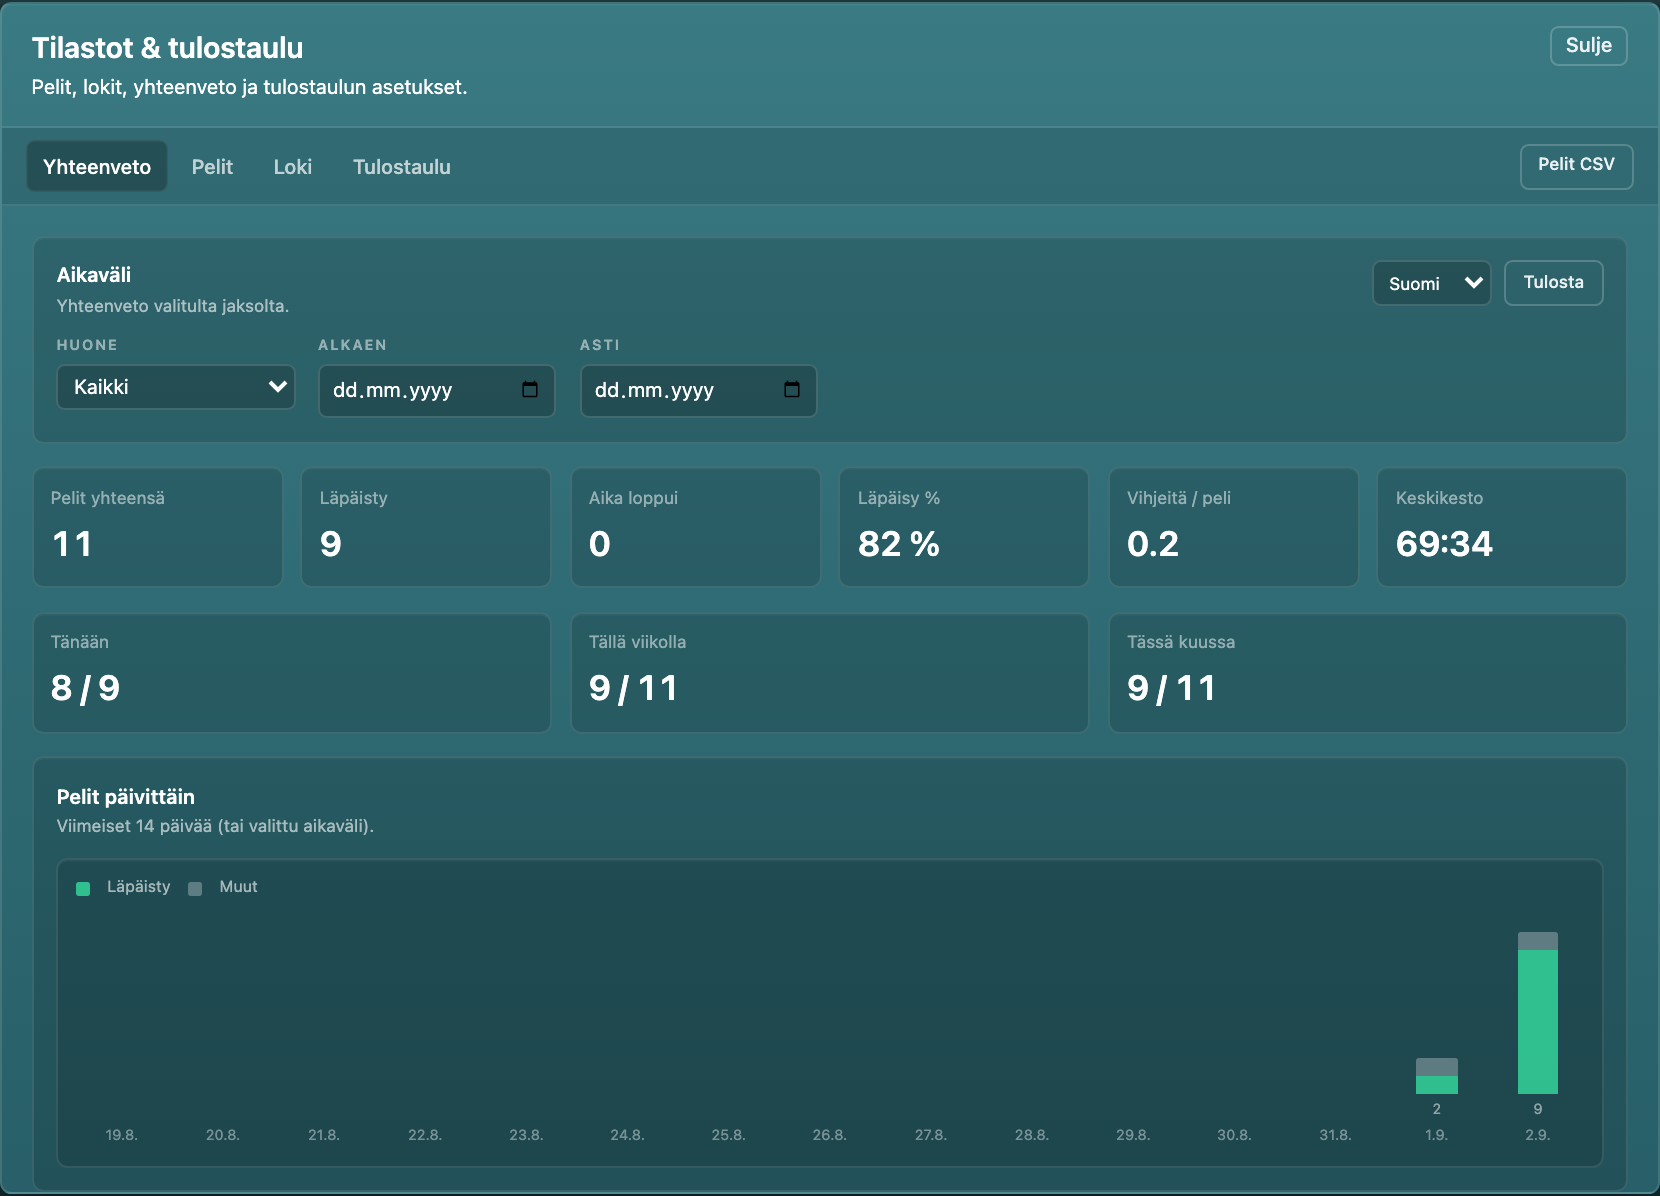The height and width of the screenshot is (1196, 1660).
Task: Click the Muut gray legend swatch
Action: point(195,888)
